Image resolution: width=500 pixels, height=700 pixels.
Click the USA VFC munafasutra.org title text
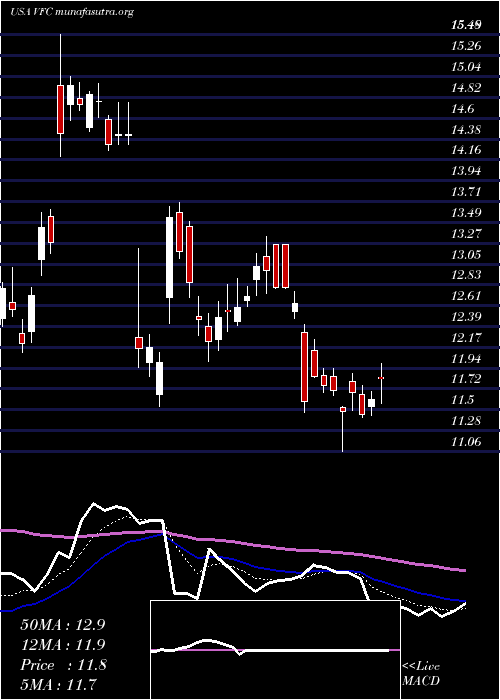click(x=72, y=12)
